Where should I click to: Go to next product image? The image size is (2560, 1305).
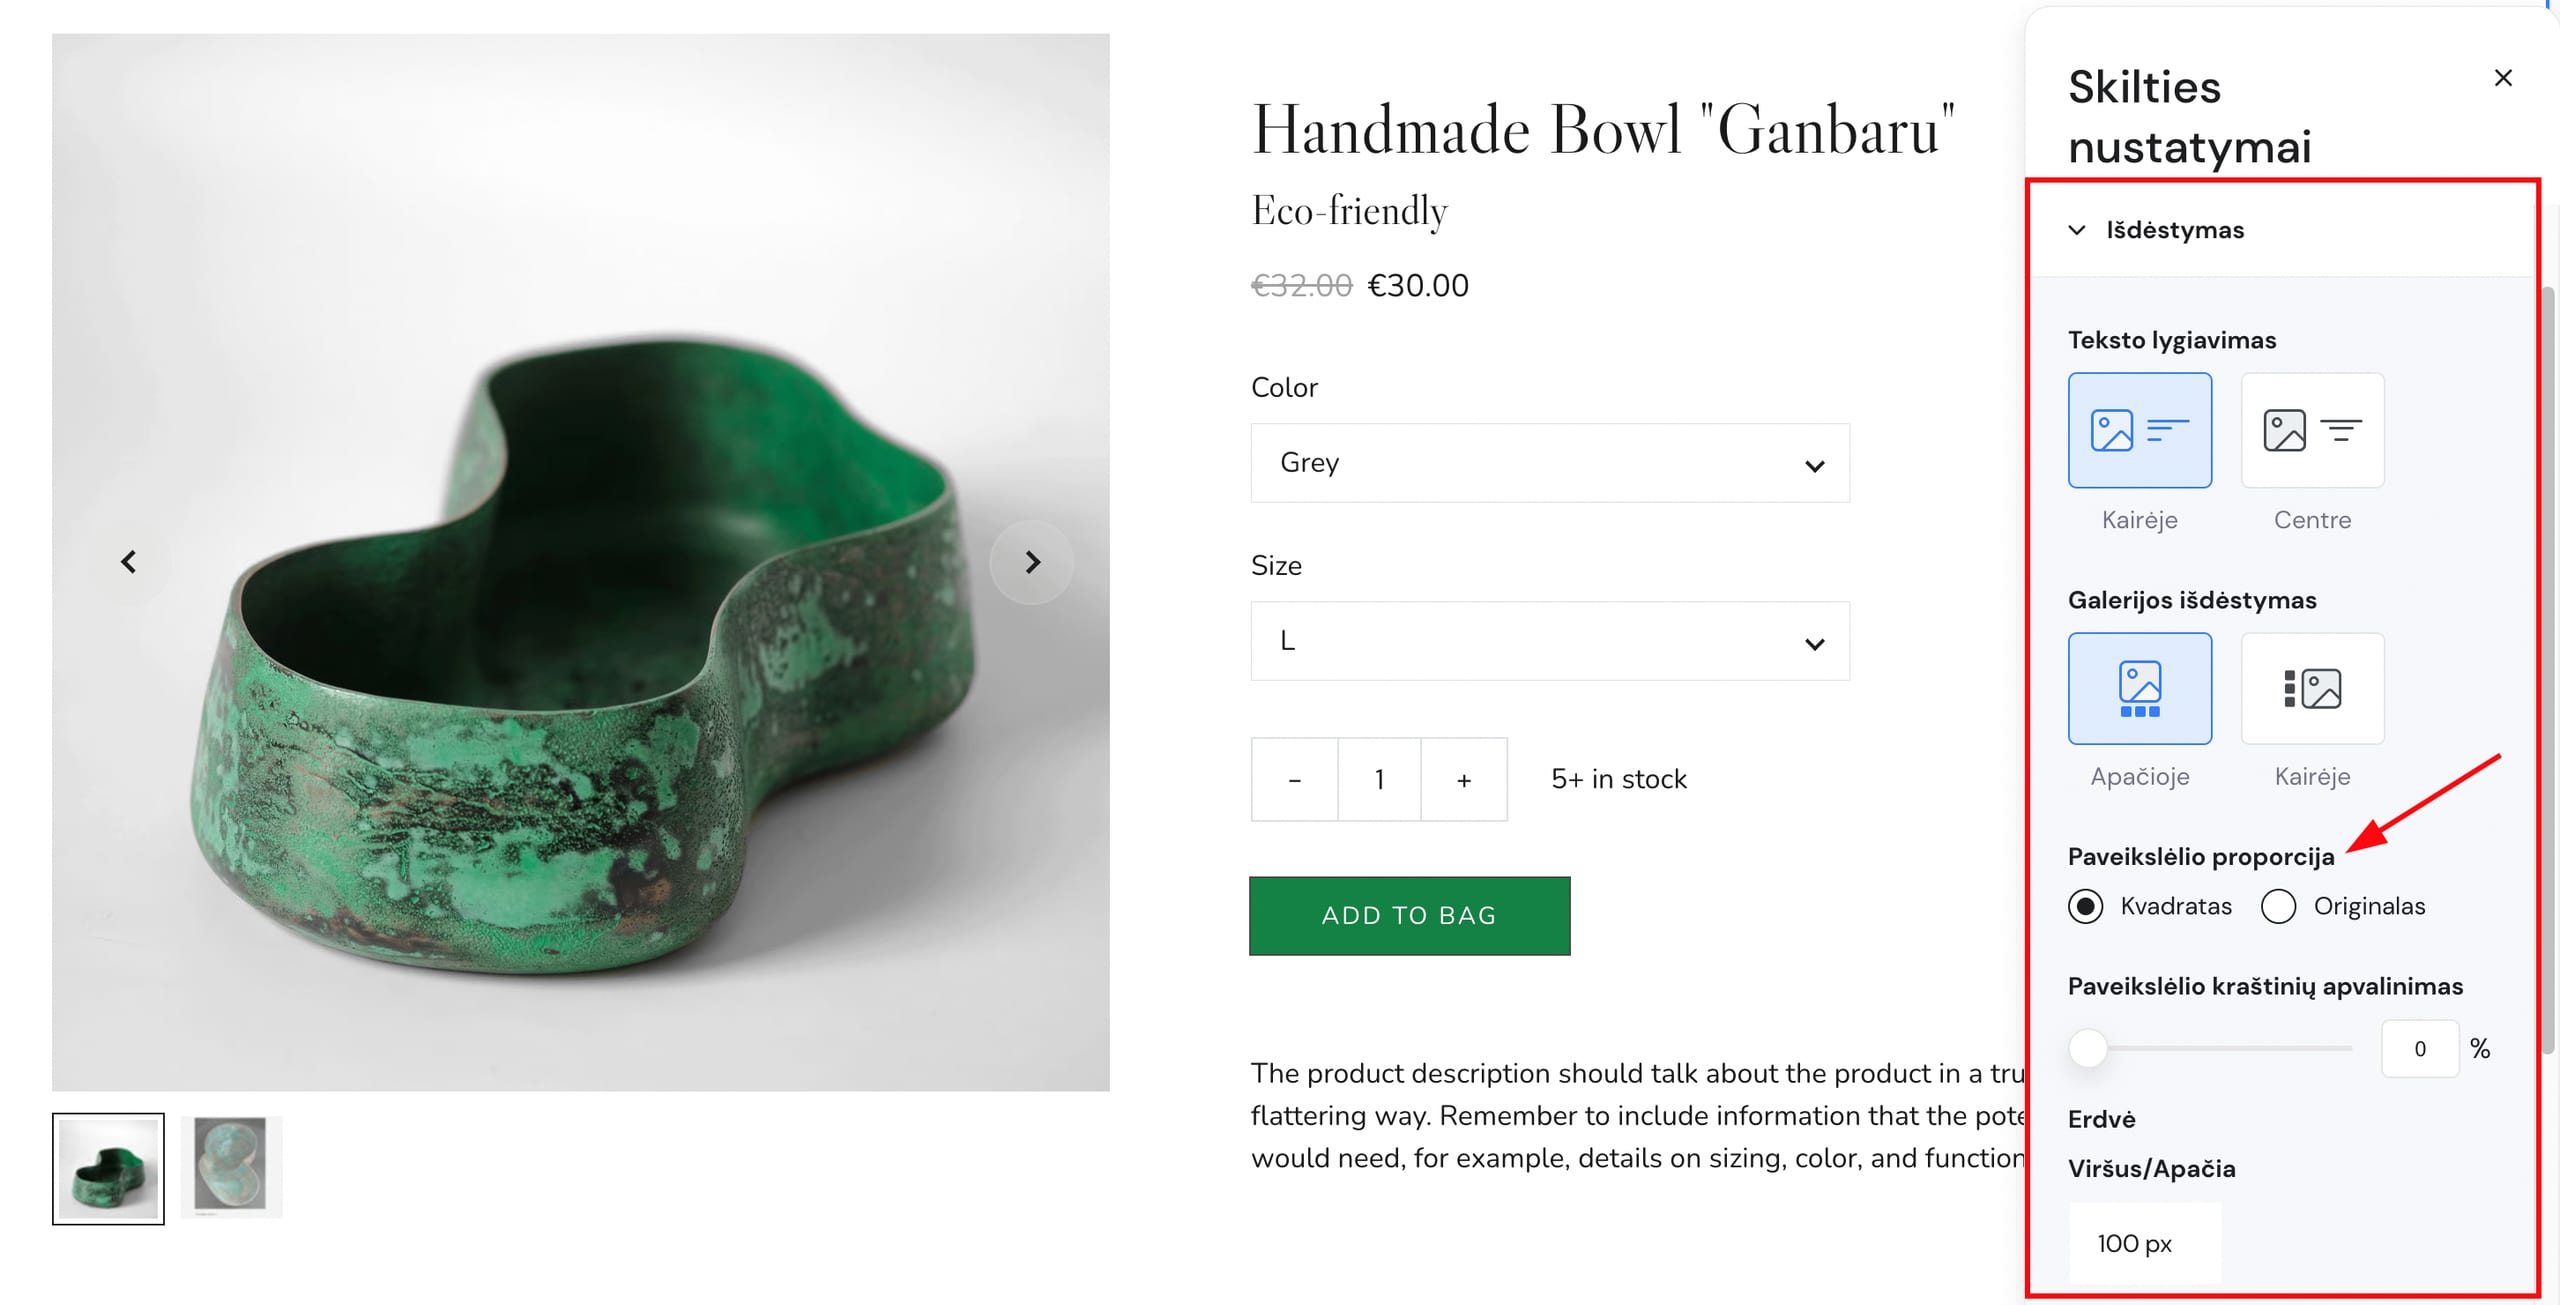(1032, 562)
